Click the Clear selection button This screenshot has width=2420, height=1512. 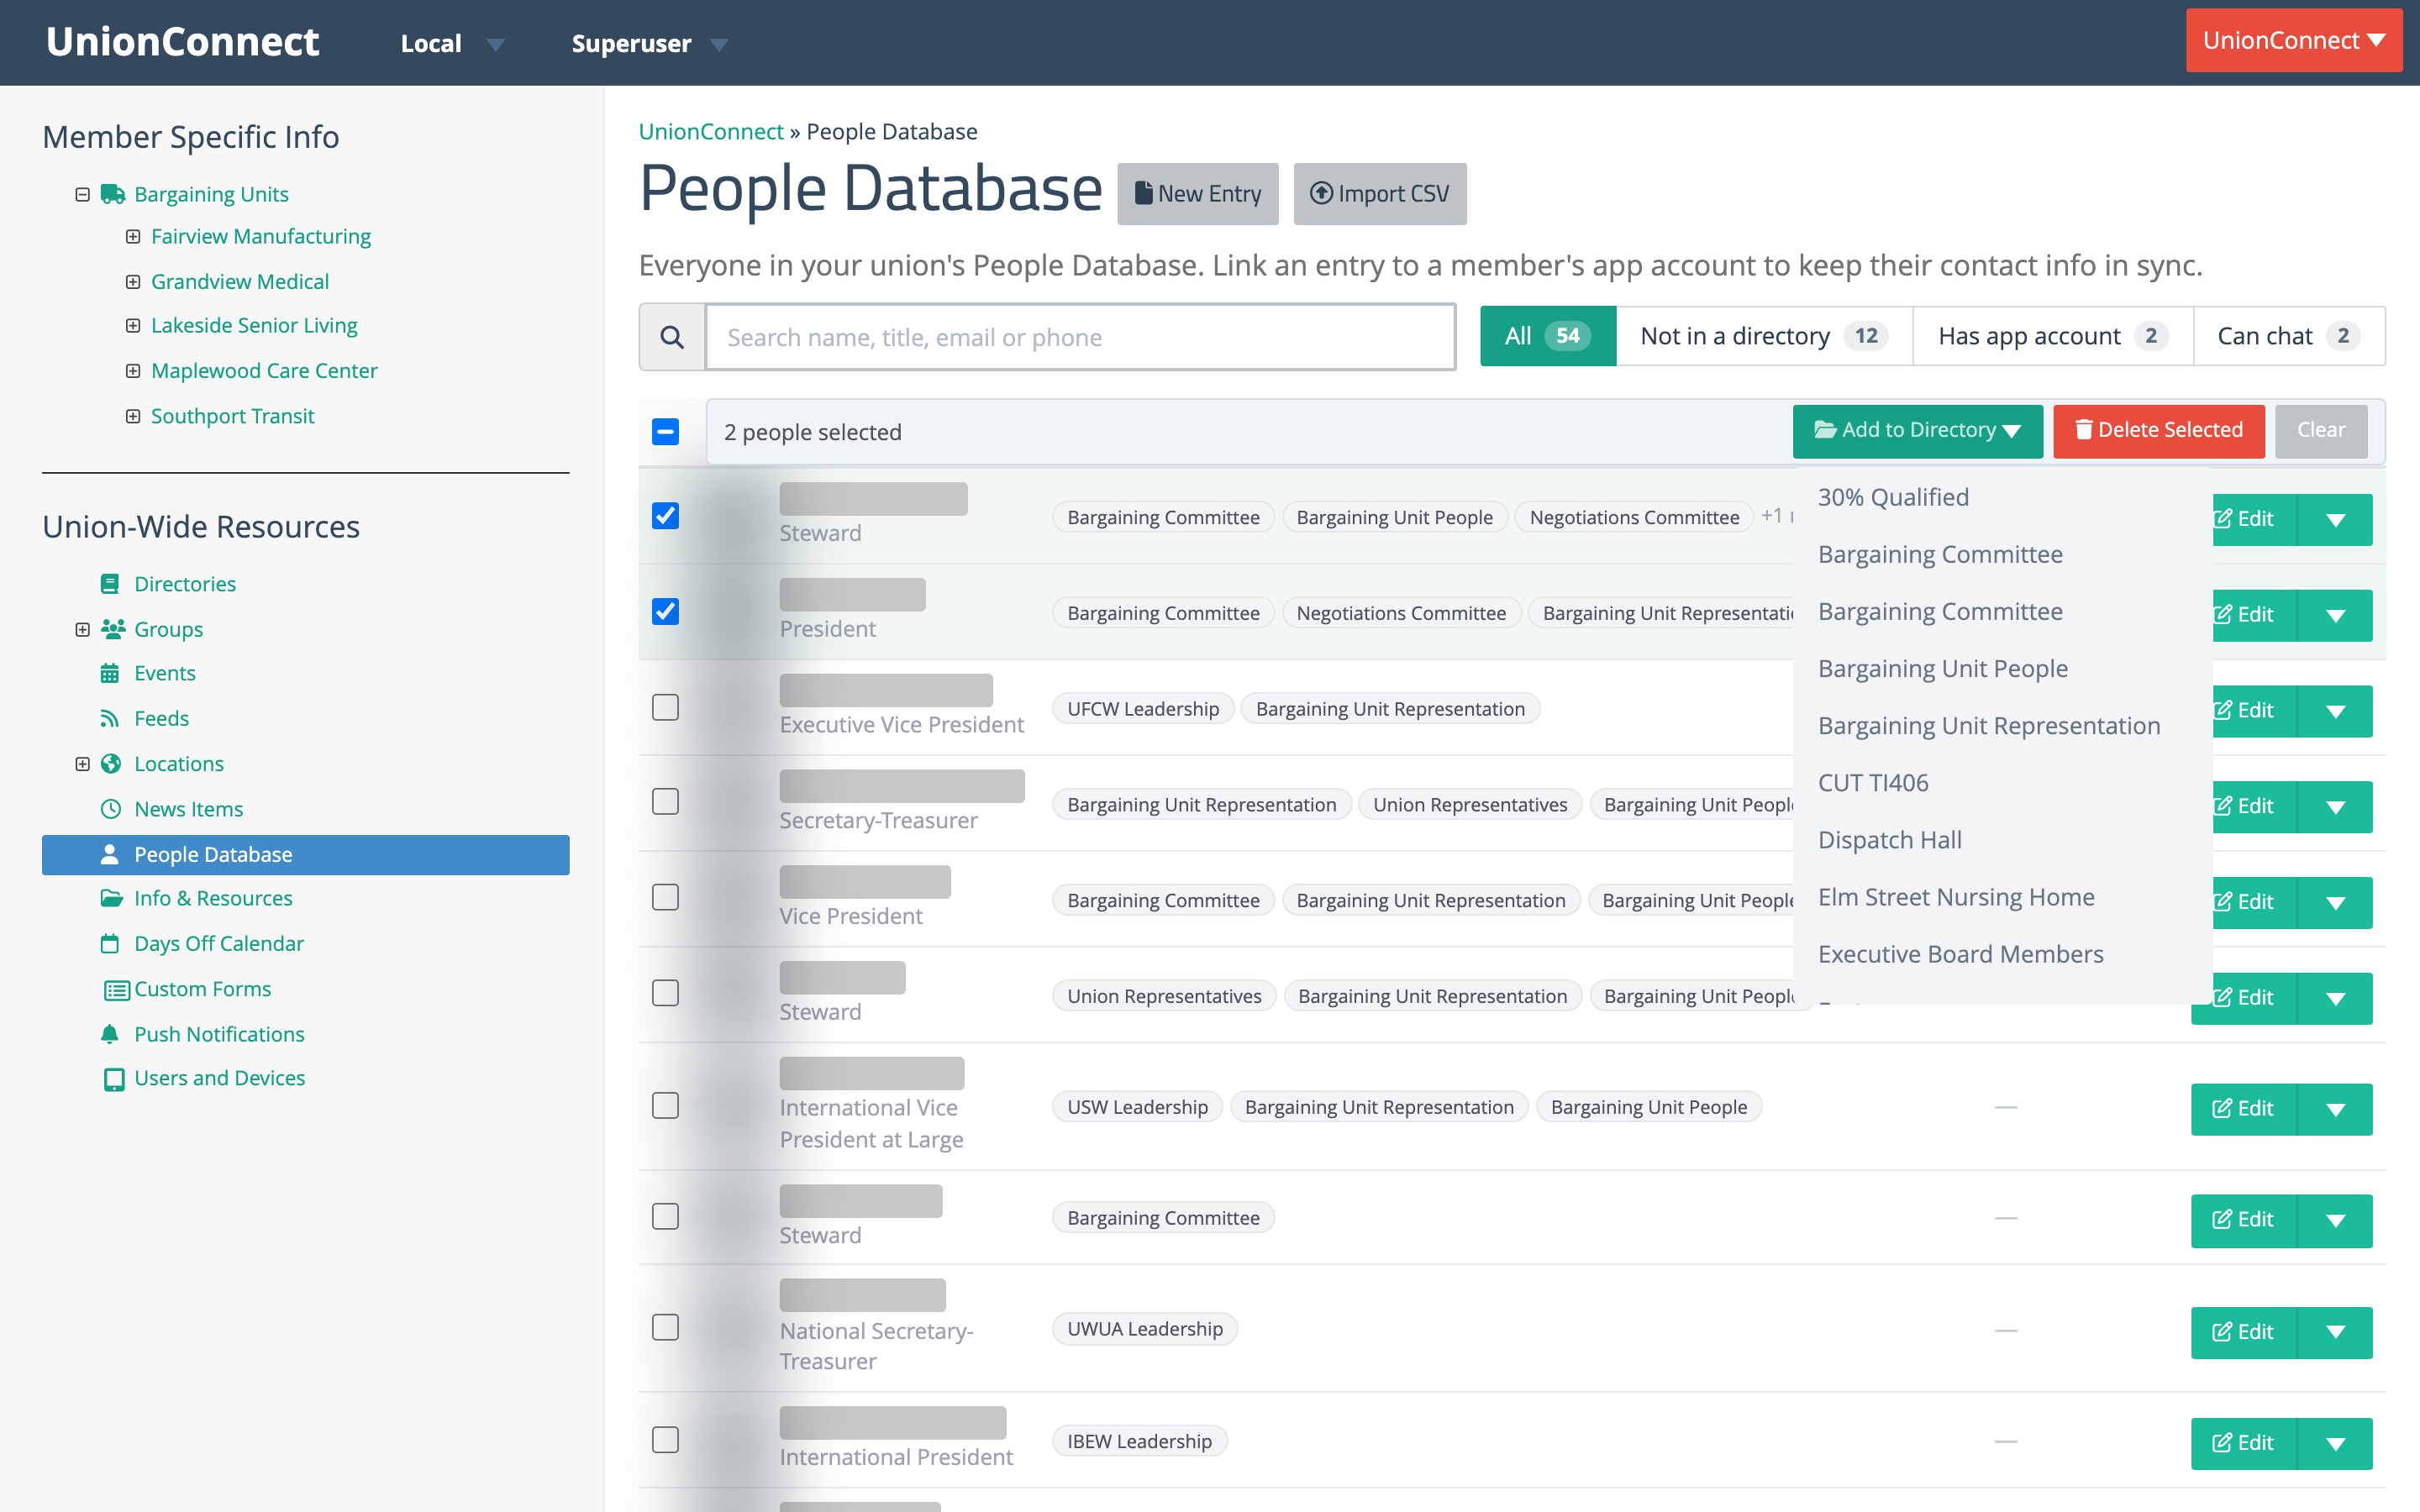point(2321,430)
